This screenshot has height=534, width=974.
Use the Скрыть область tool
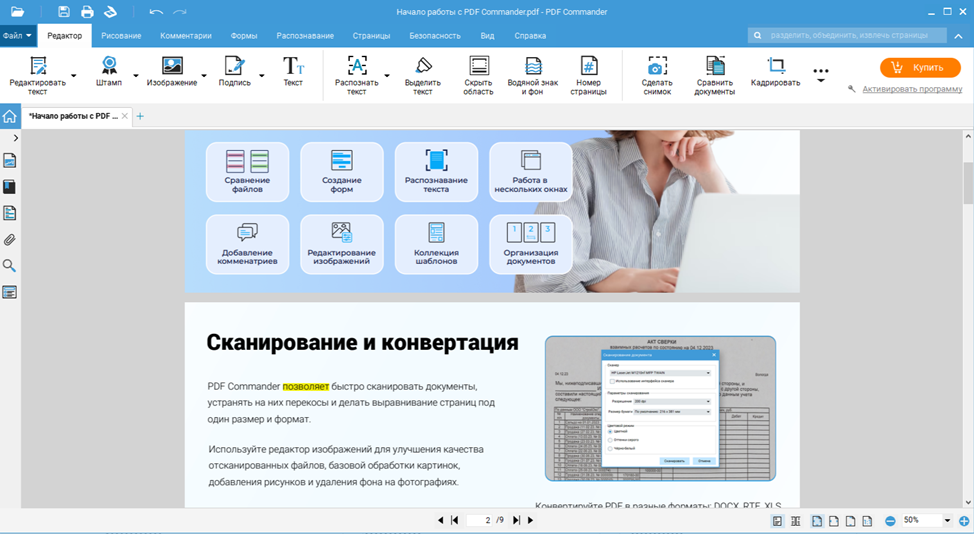(x=478, y=75)
